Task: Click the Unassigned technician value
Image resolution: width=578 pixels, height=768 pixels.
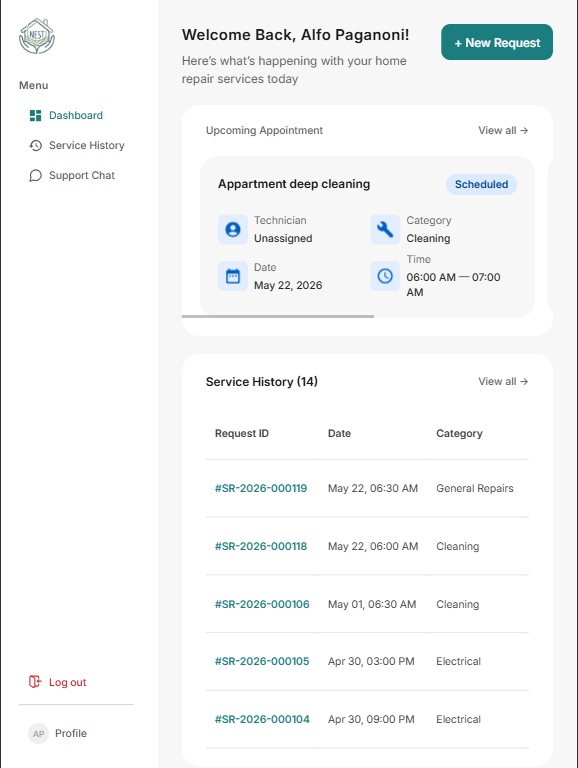Action: click(283, 238)
